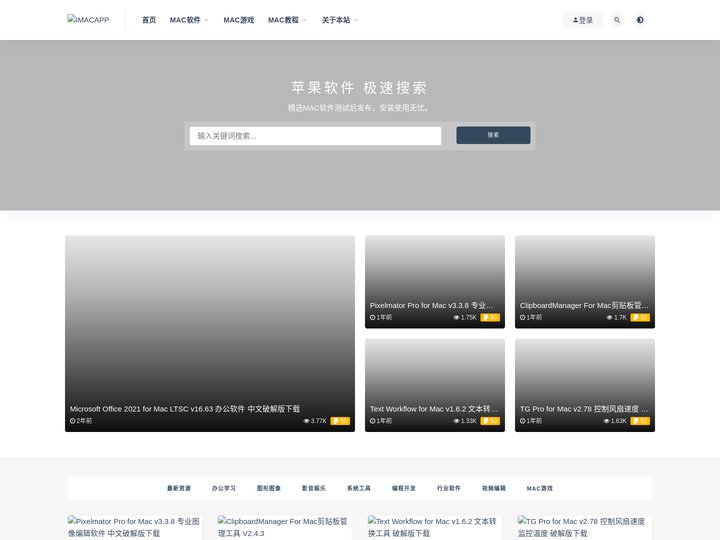Select the 办公学习 category tab
This screenshot has height=540, width=720.
point(224,488)
